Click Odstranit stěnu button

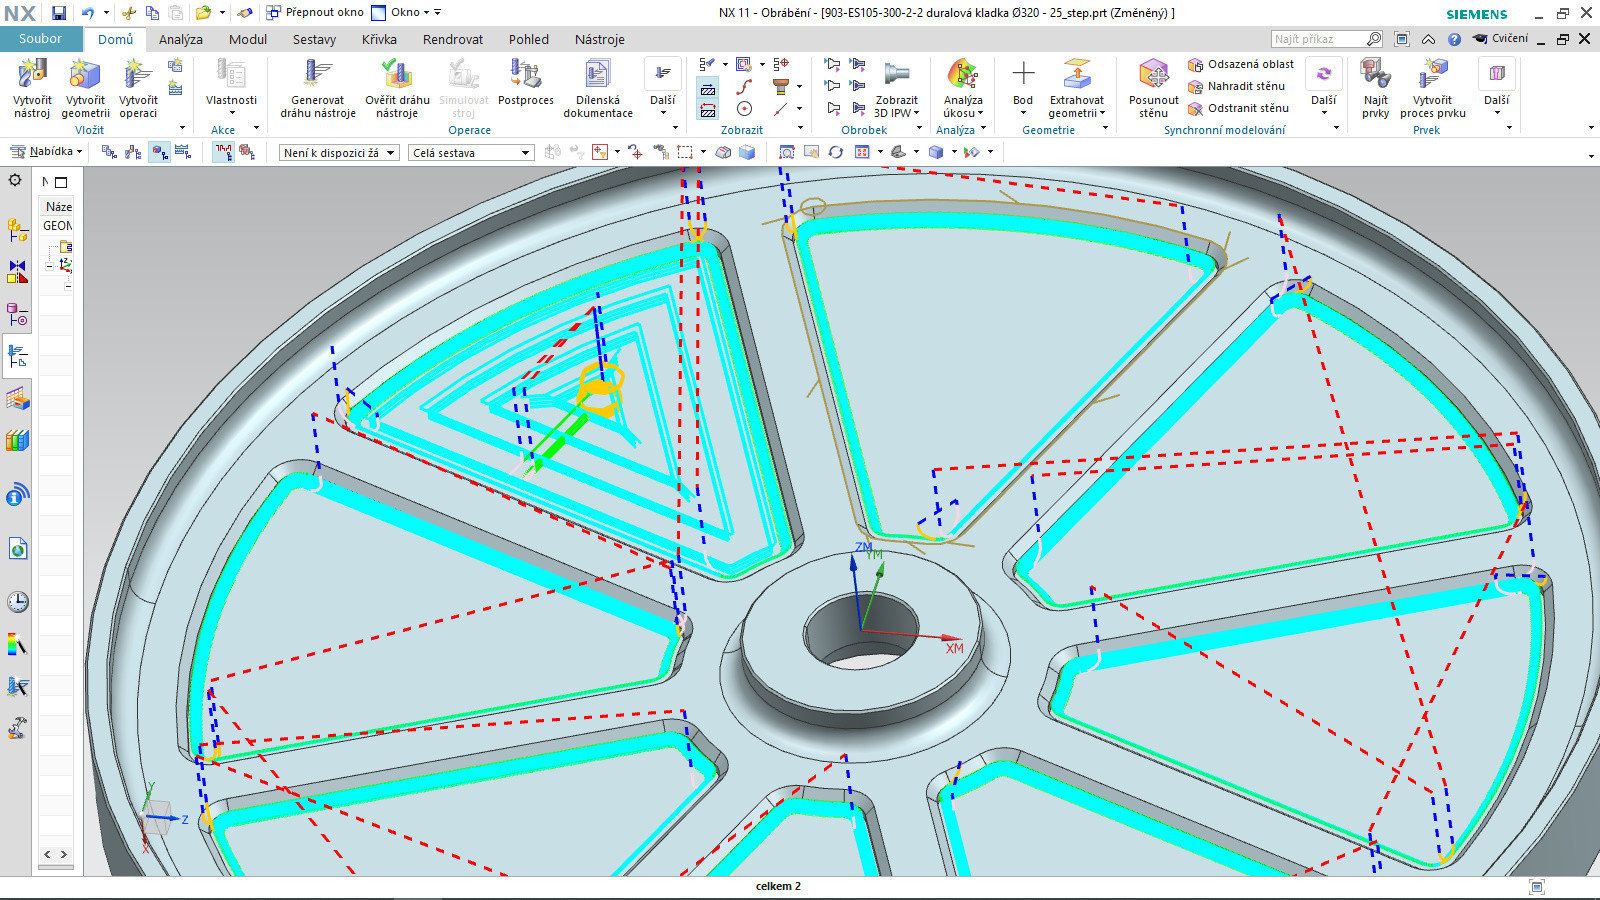(1238, 109)
